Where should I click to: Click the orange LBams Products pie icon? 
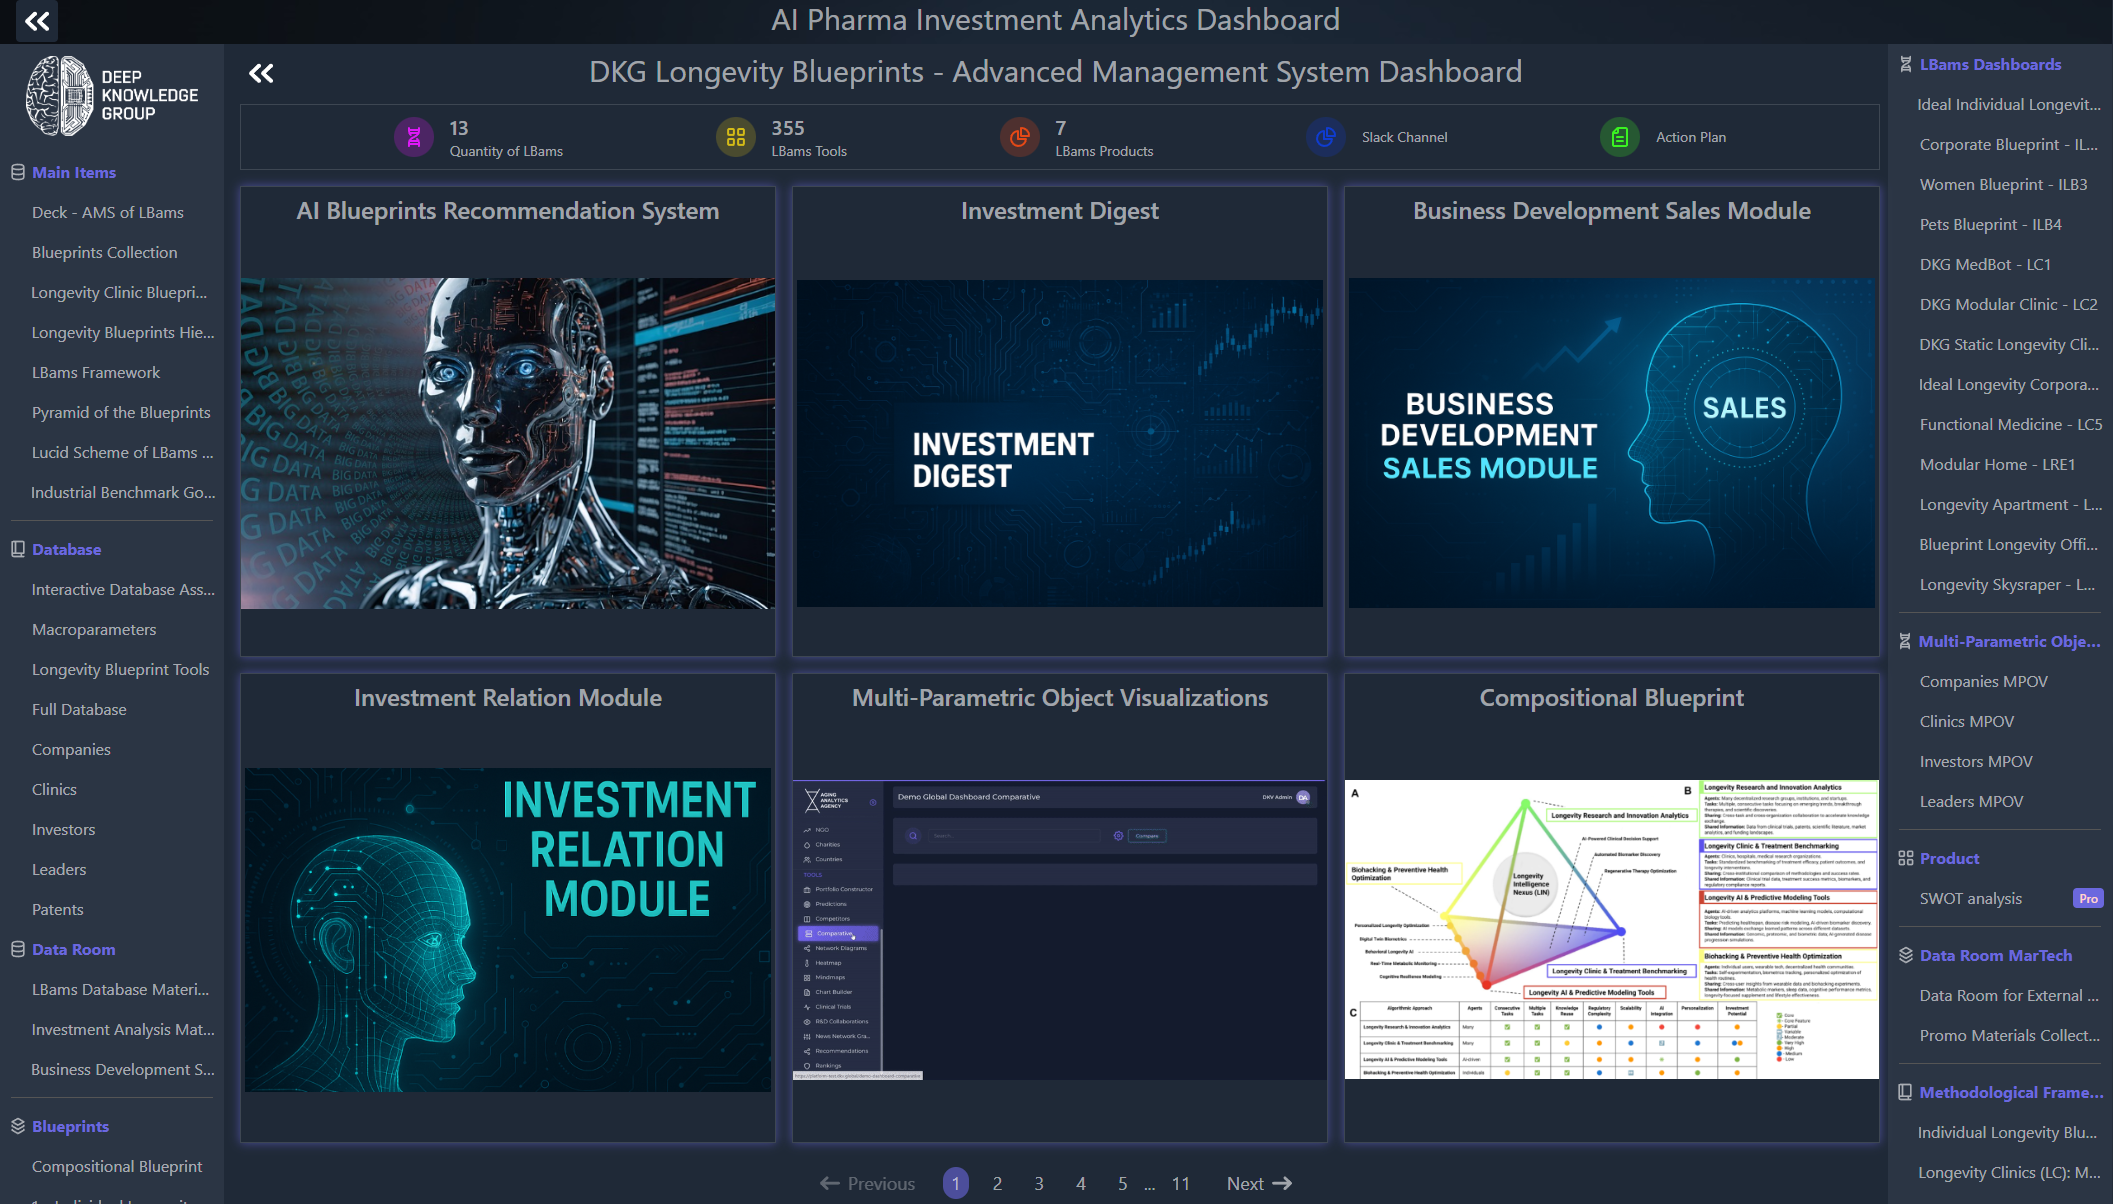point(1019,137)
